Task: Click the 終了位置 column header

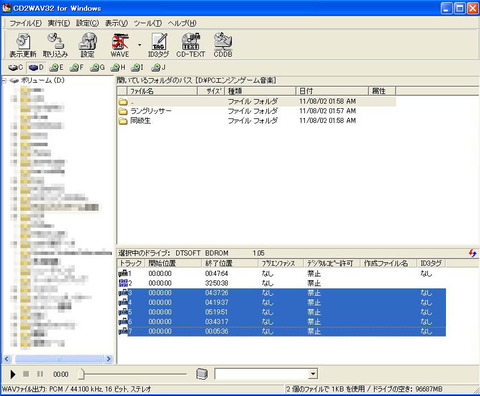Action: 230,263
